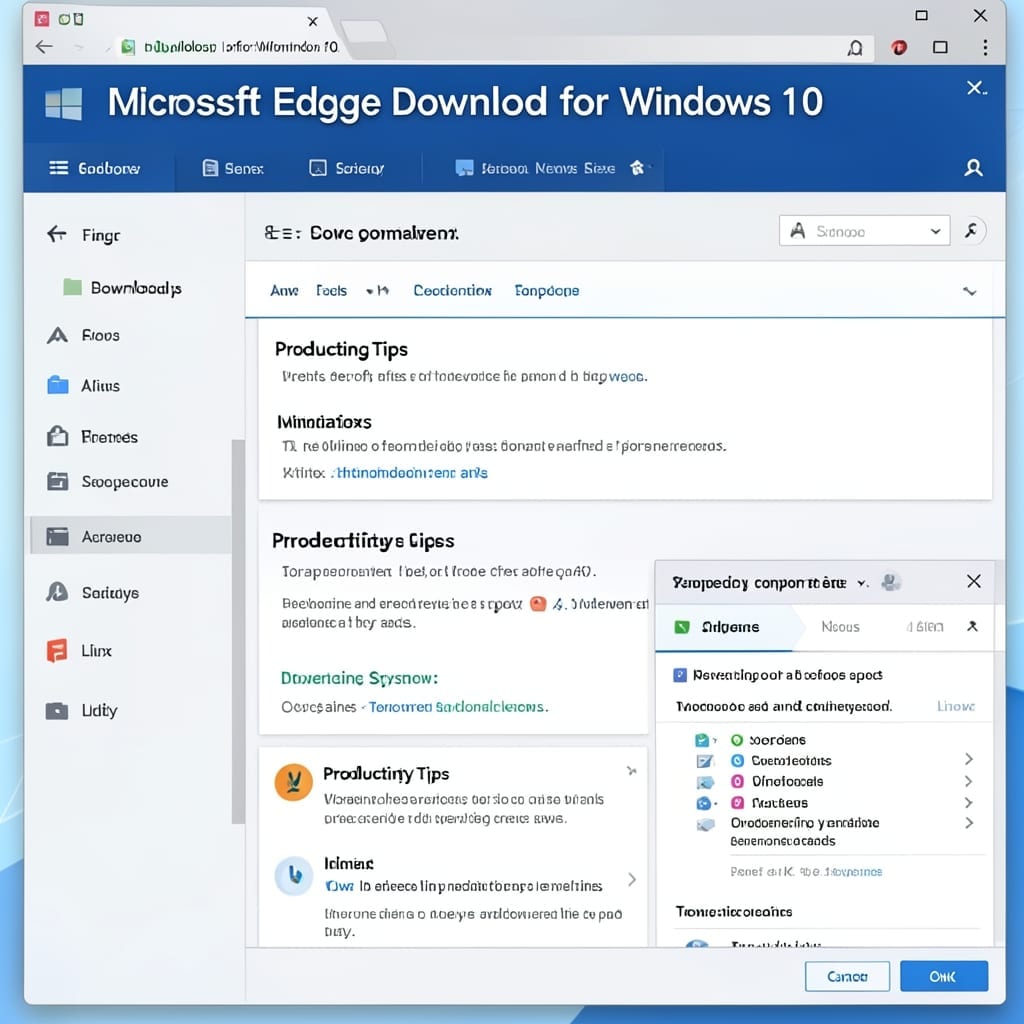Open the Alitus folder in sidebar
The width and height of the screenshot is (1024, 1024).
pyautogui.click(x=84, y=386)
